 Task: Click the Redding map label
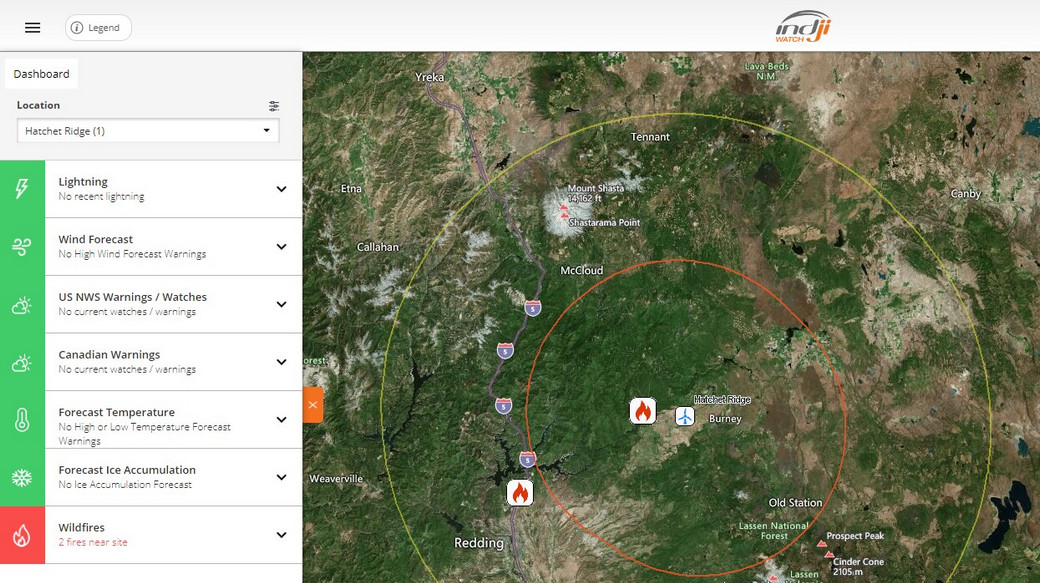point(479,543)
